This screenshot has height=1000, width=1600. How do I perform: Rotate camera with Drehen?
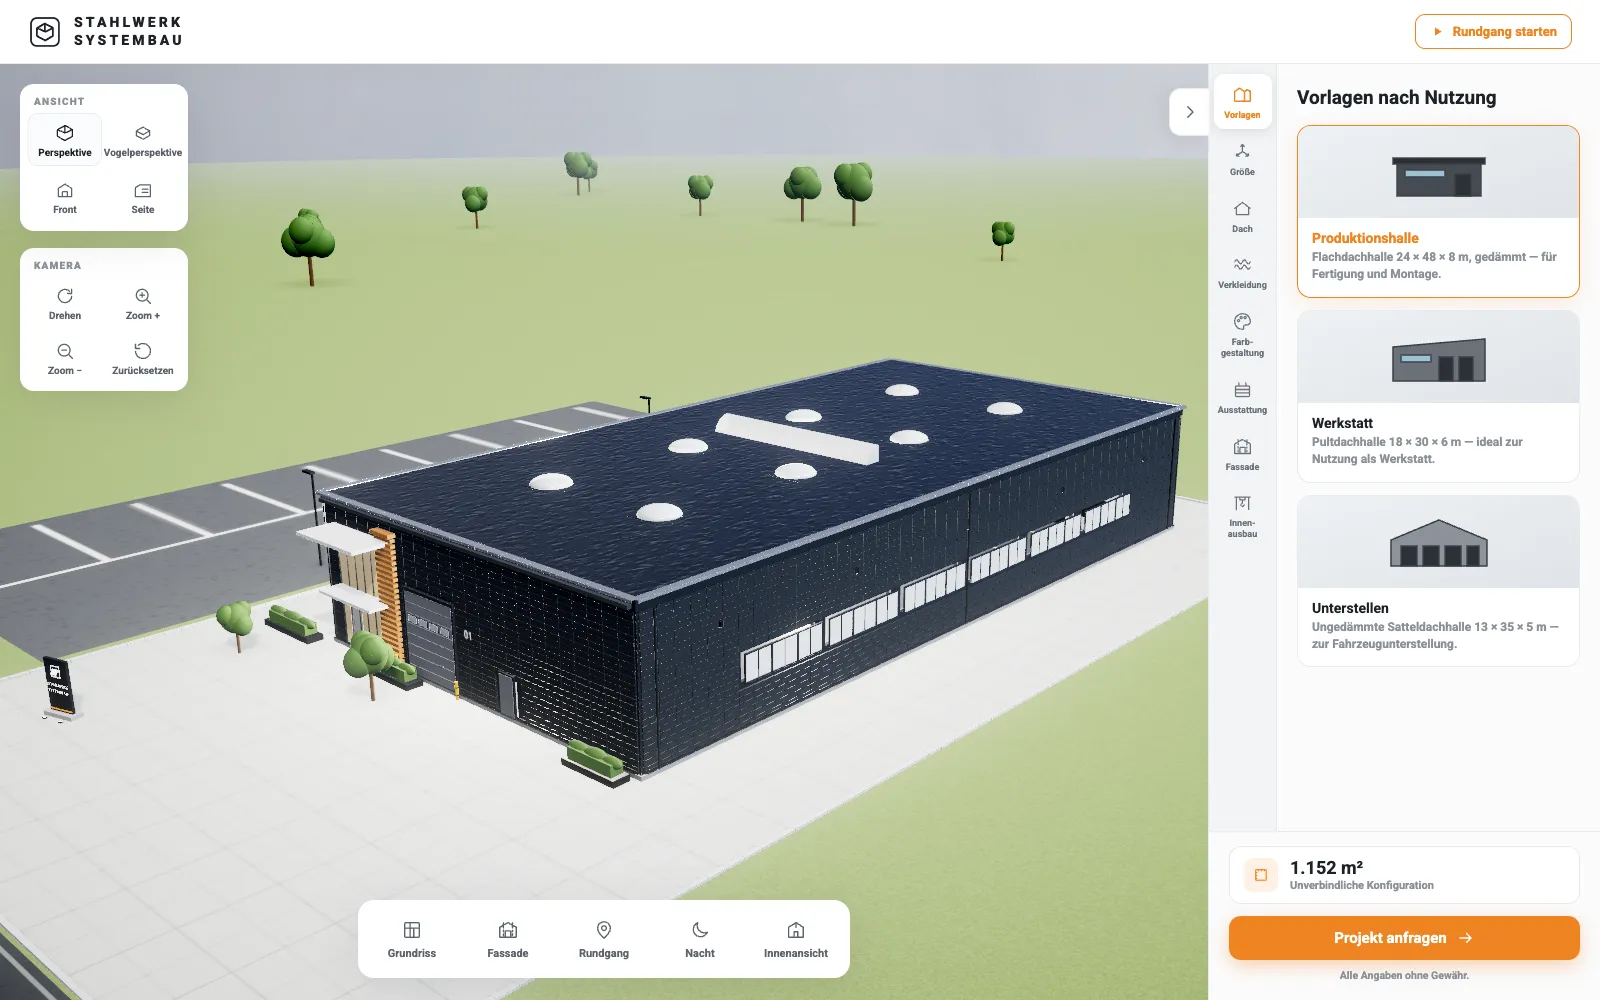65,304
